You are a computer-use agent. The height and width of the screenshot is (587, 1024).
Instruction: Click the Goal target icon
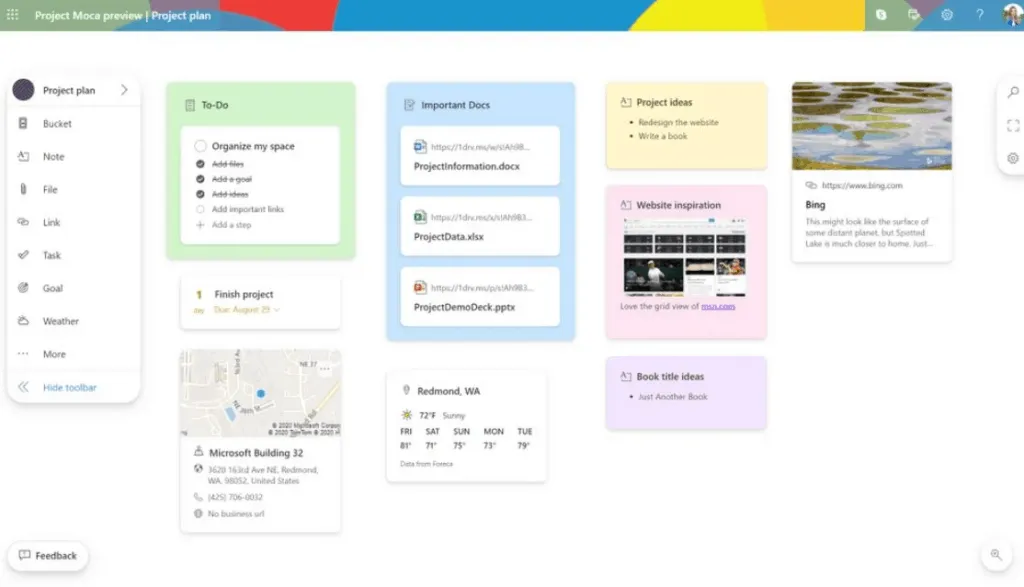coord(23,288)
